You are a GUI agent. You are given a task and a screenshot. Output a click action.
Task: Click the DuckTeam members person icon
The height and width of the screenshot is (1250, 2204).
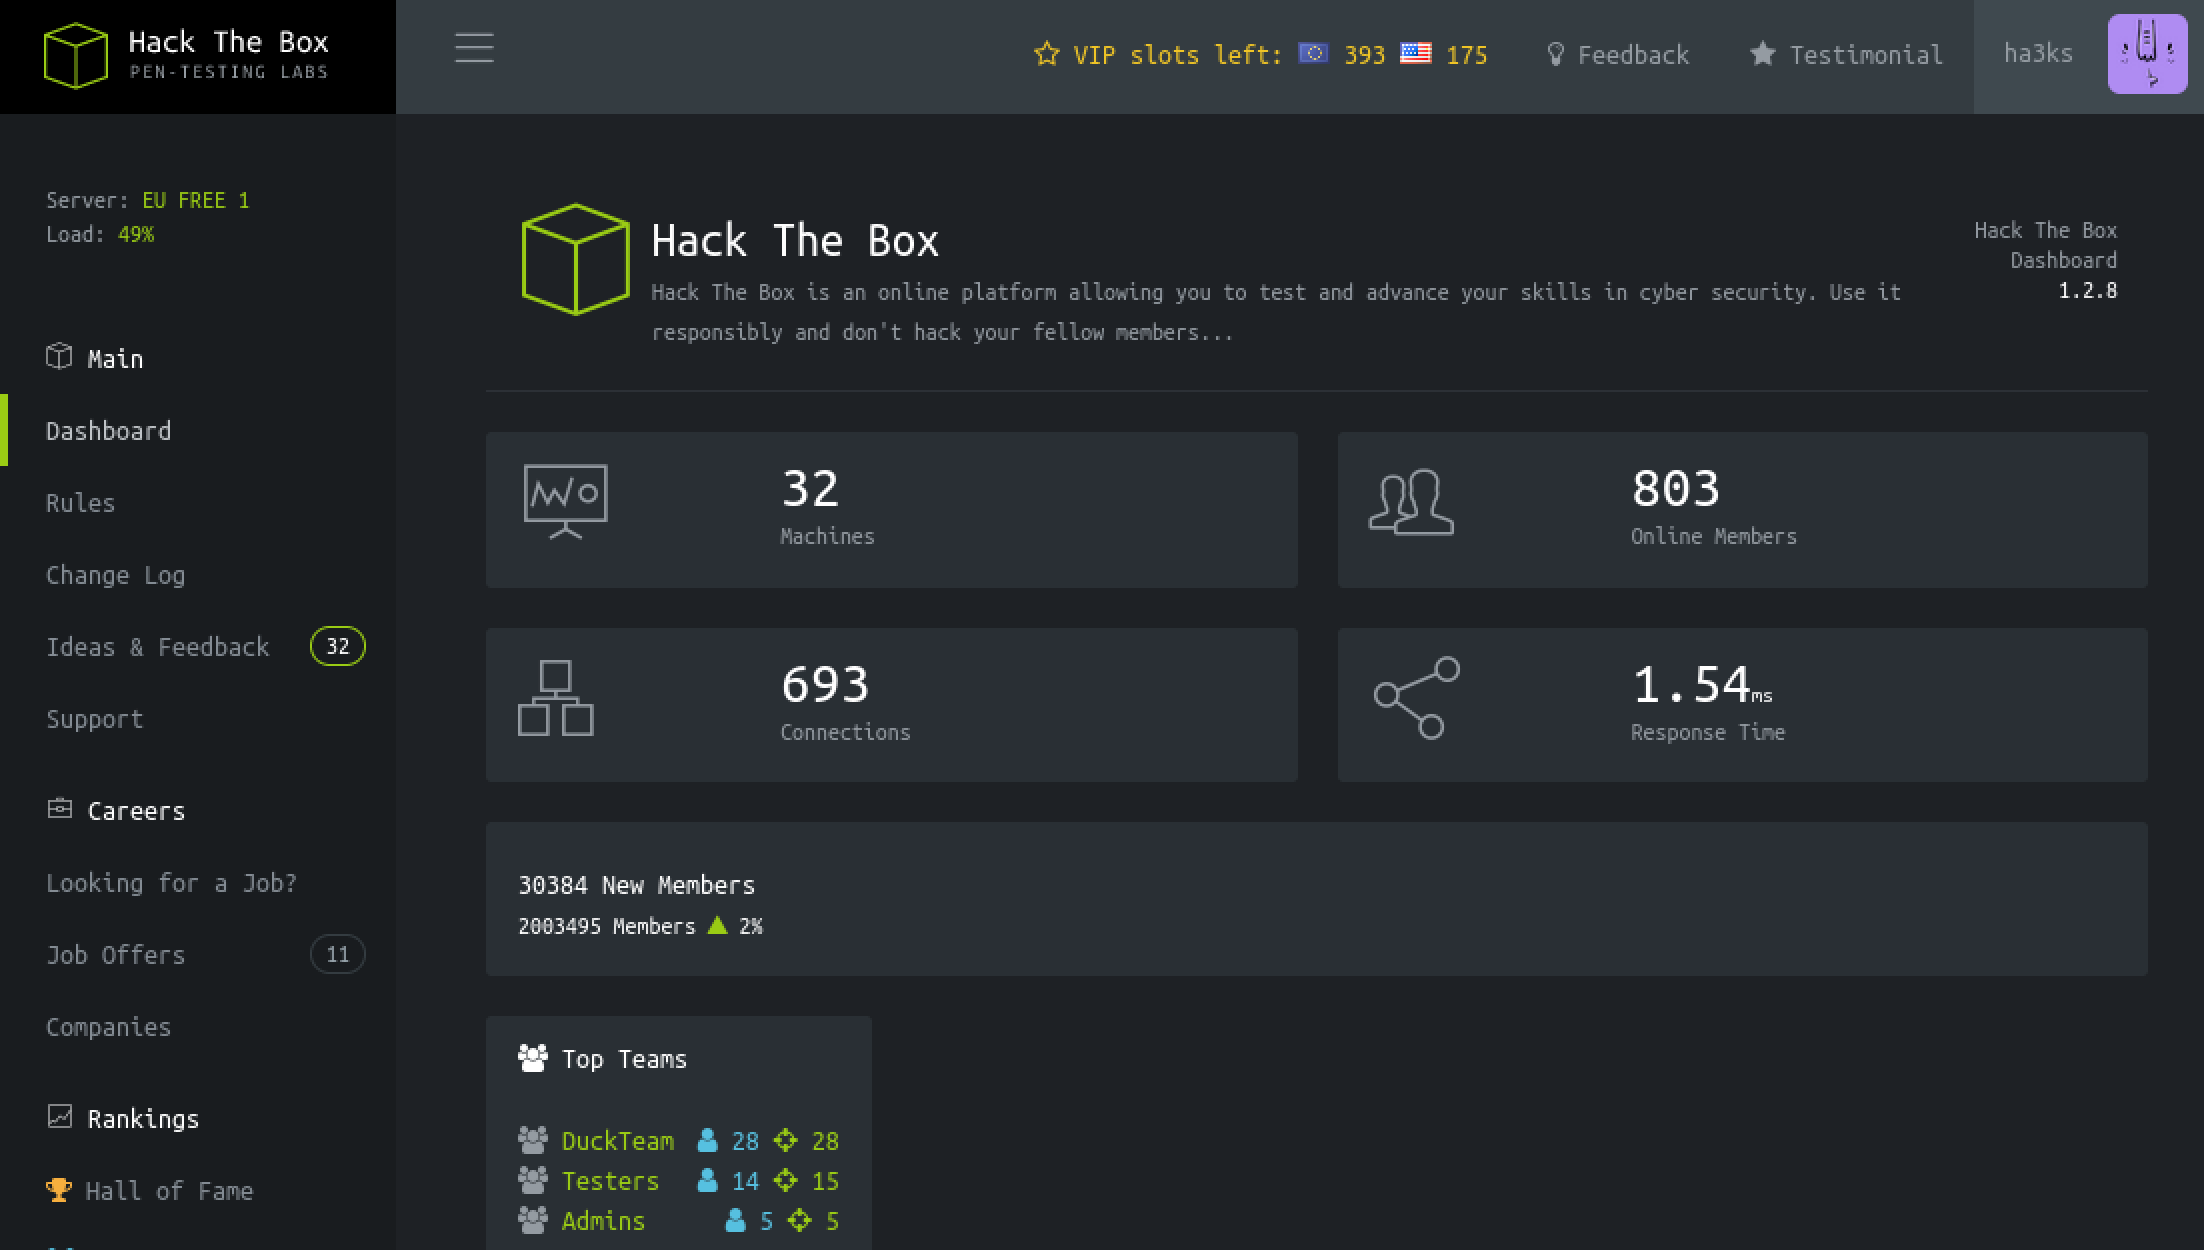[x=707, y=1140]
